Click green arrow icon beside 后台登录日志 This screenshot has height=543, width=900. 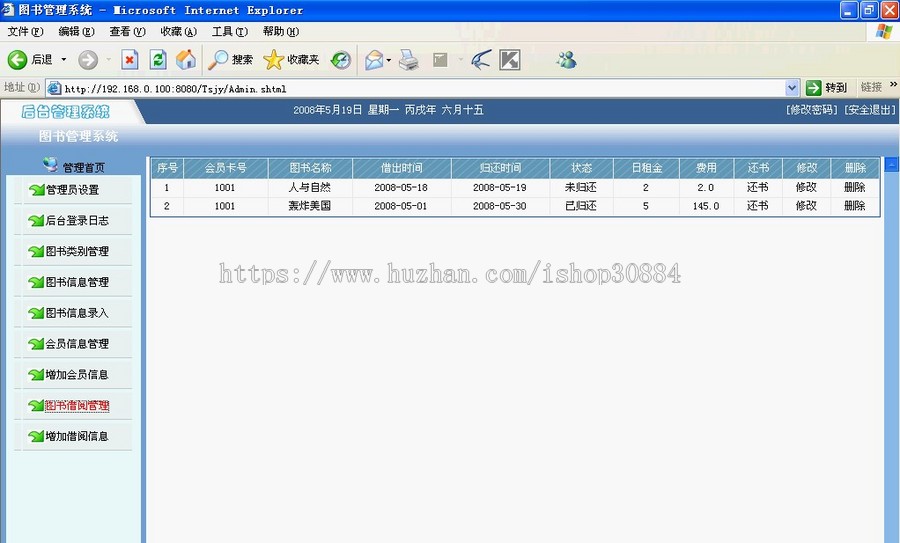(x=36, y=220)
